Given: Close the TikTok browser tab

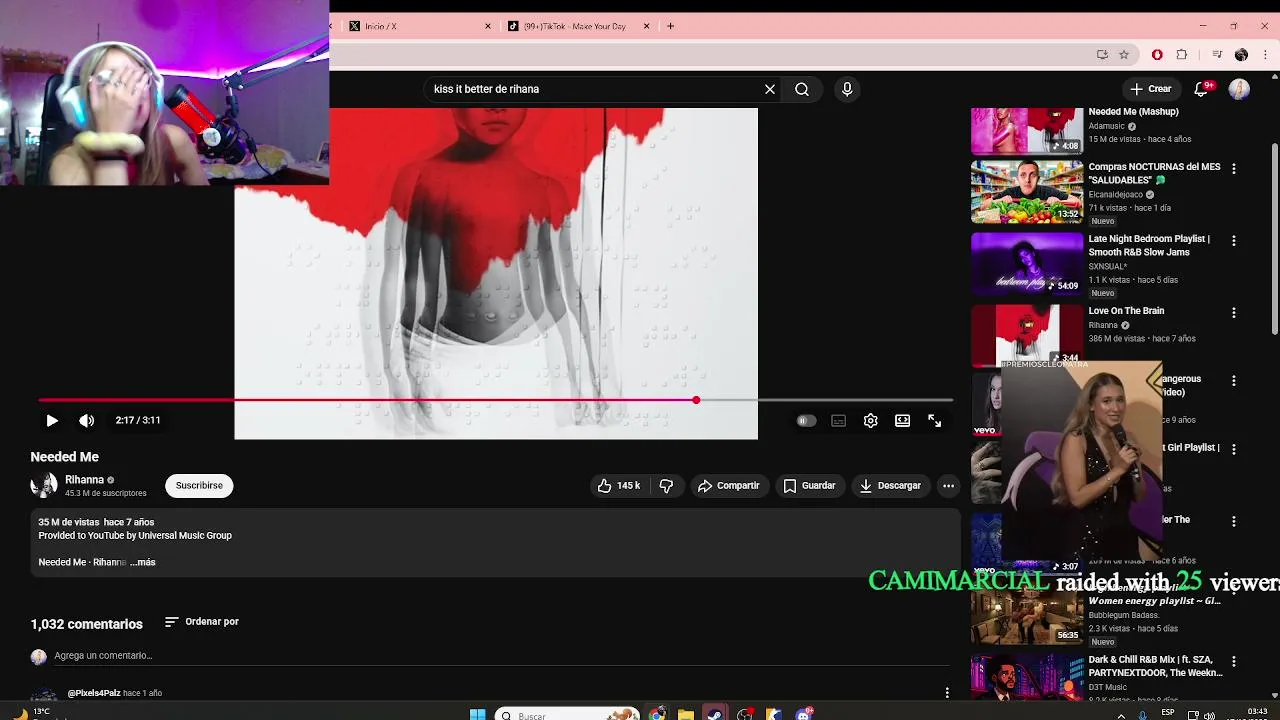Looking at the screenshot, I should (x=646, y=26).
